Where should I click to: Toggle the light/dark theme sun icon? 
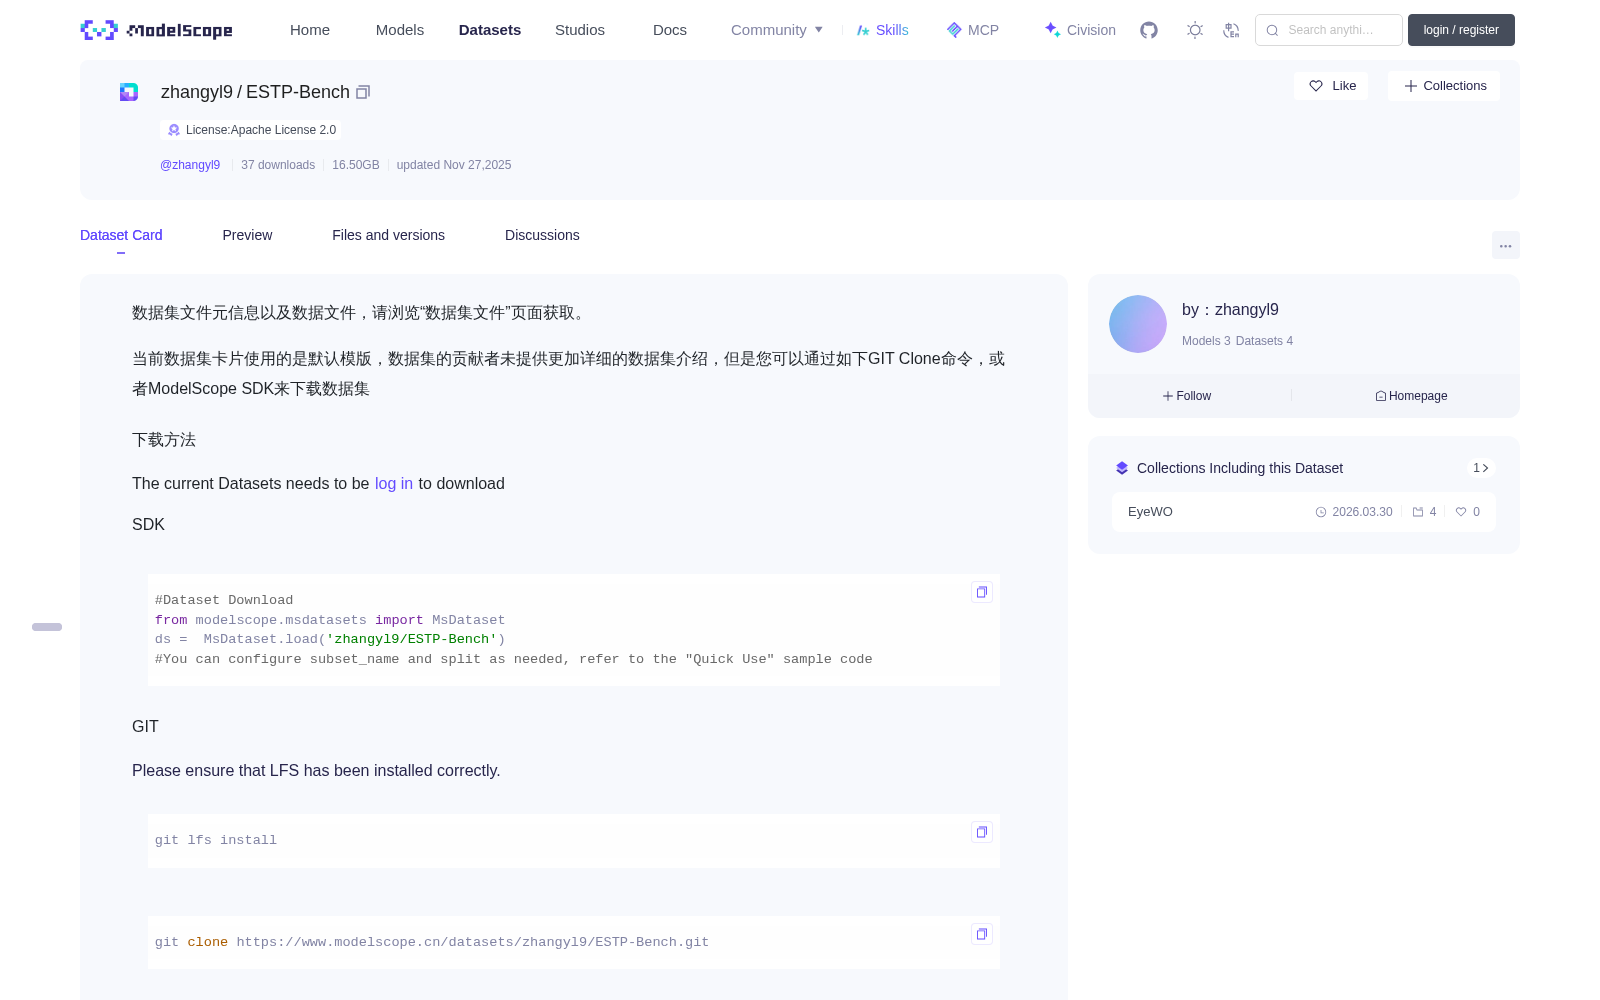click(x=1195, y=30)
